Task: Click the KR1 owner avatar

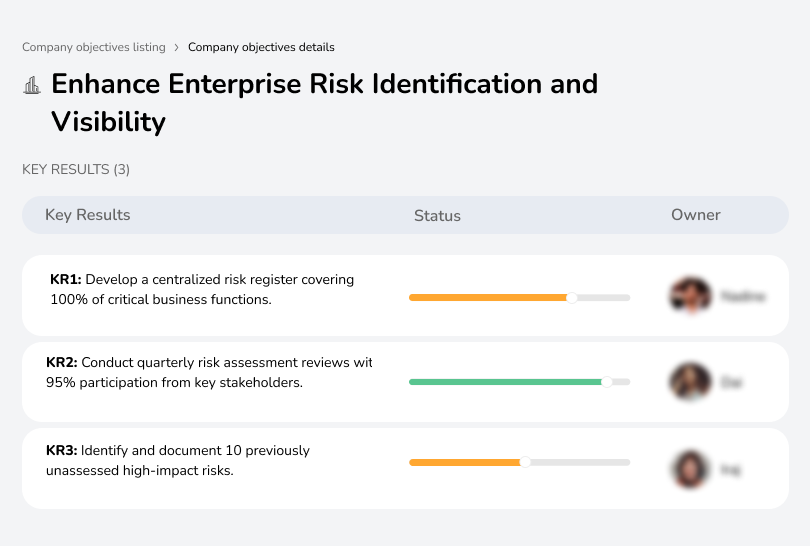Action: tap(691, 296)
